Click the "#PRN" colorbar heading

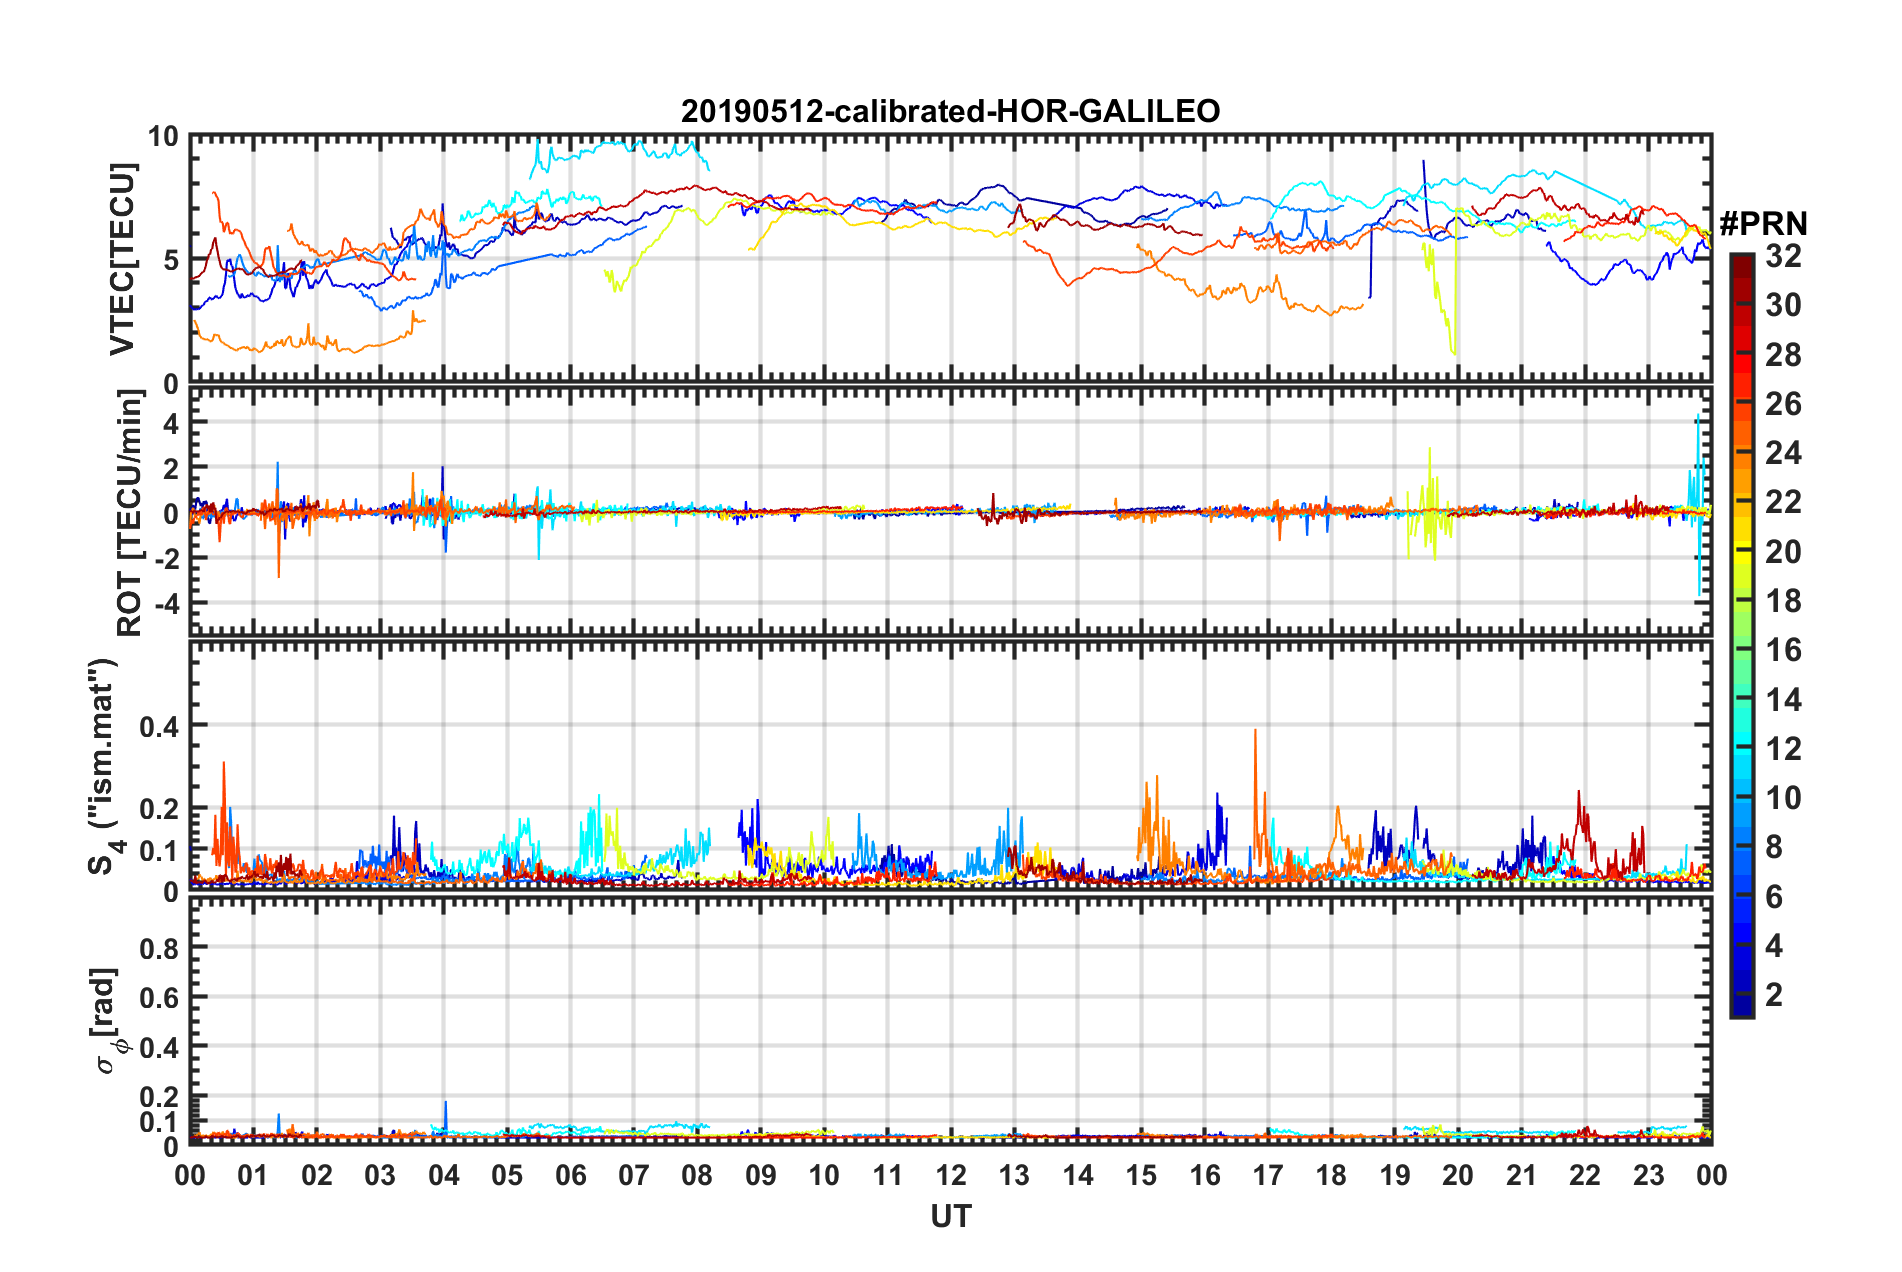coord(1764,223)
